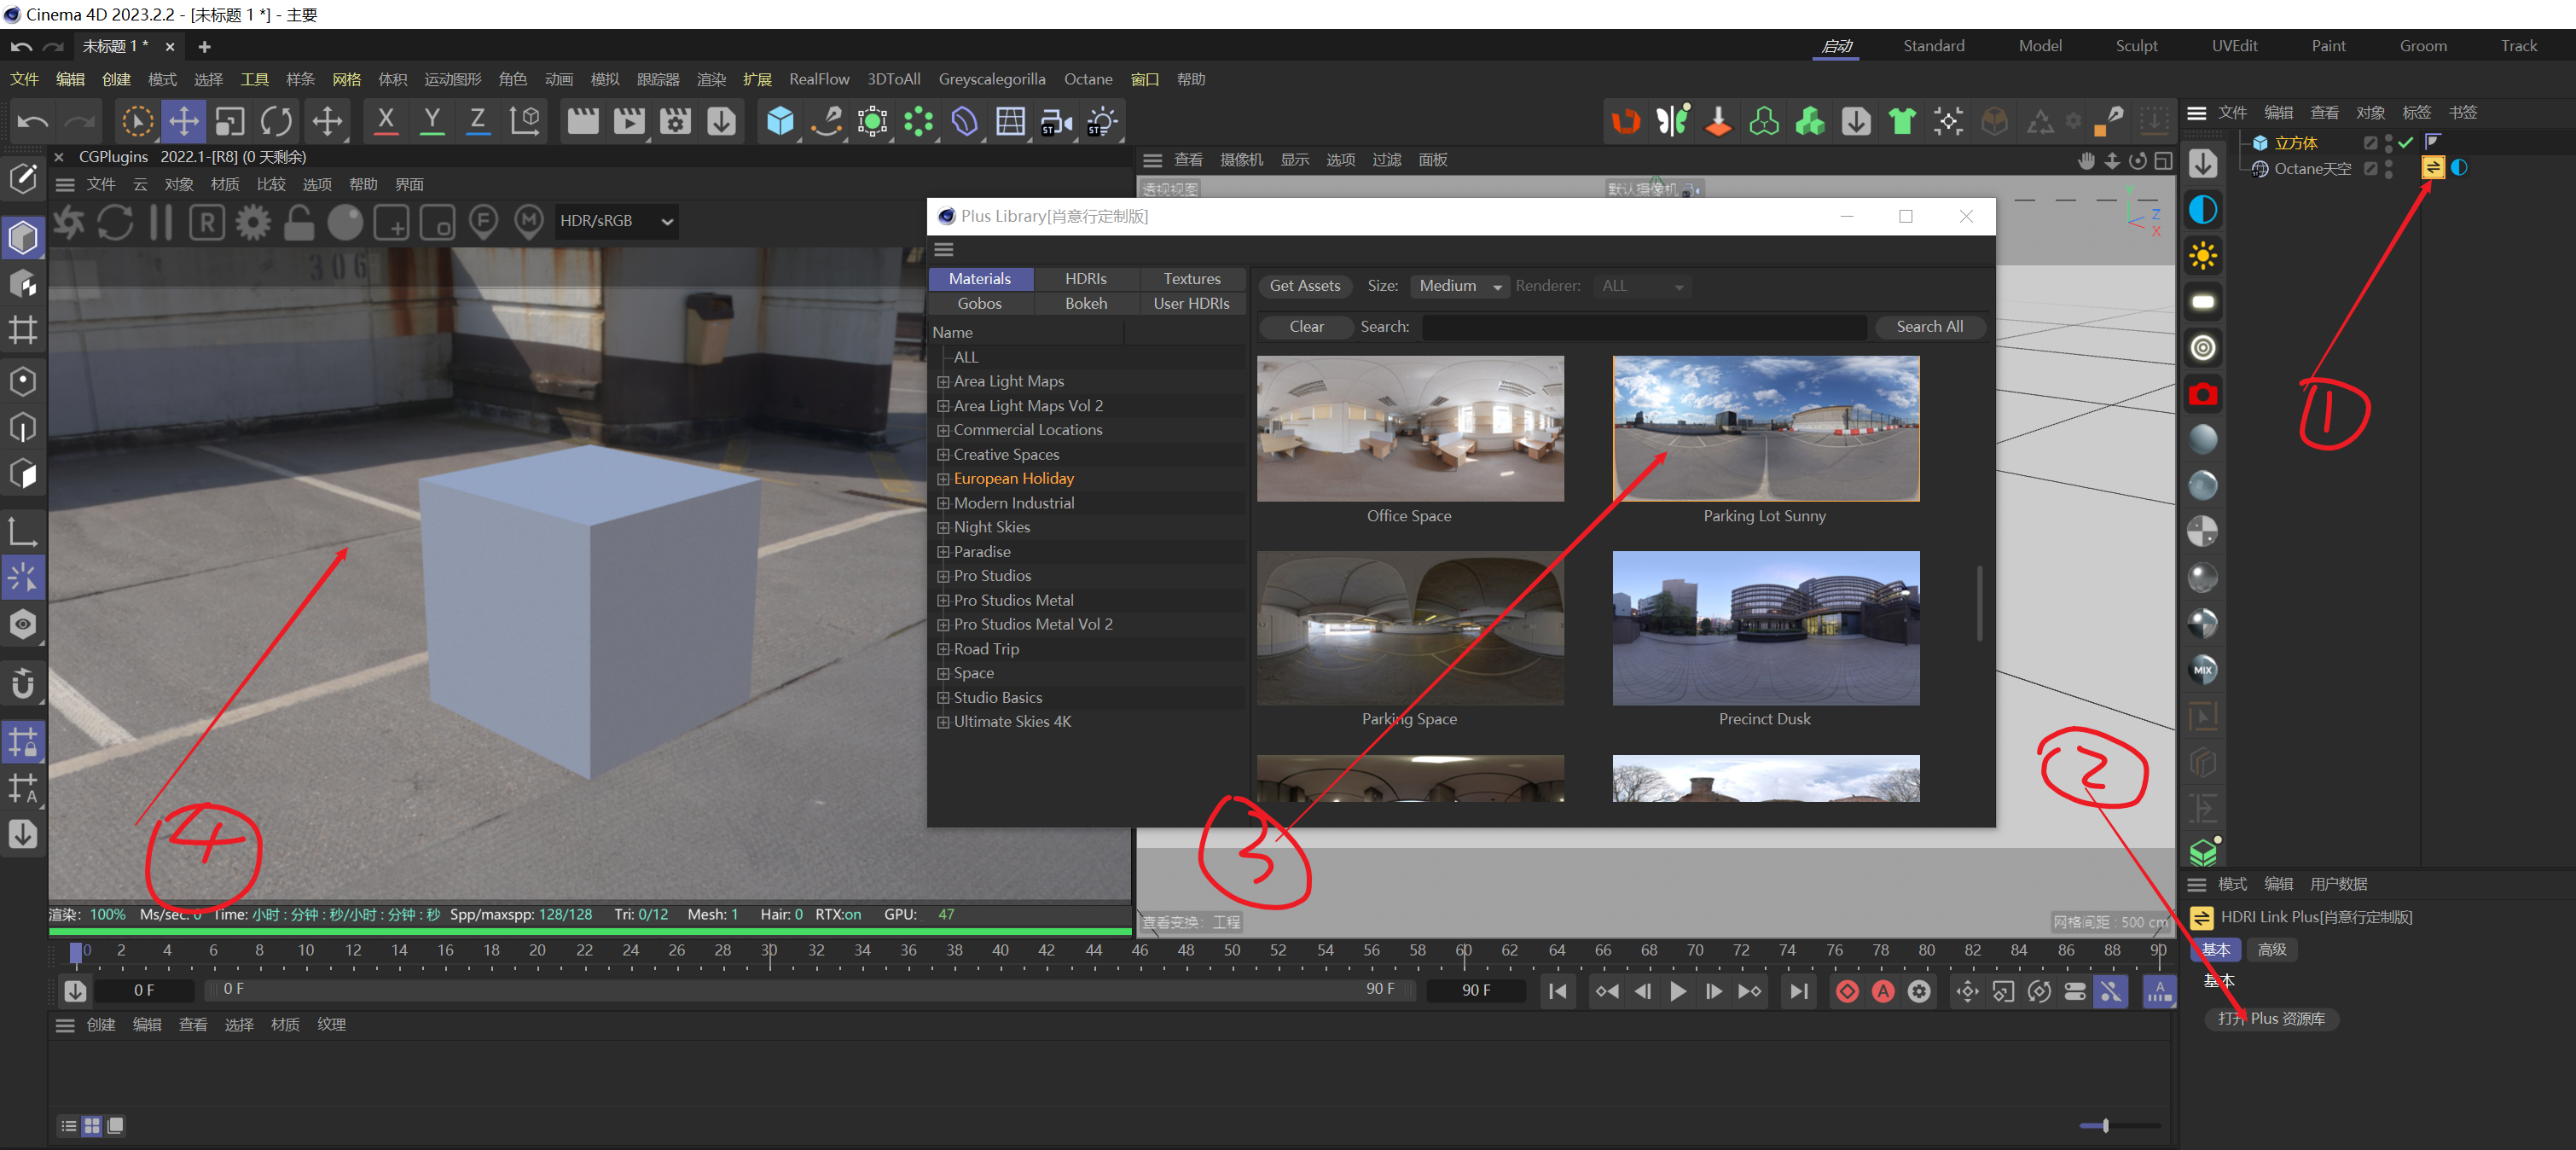Open the Octane menu in menu bar
This screenshot has height=1150, width=2576.
tap(1088, 79)
